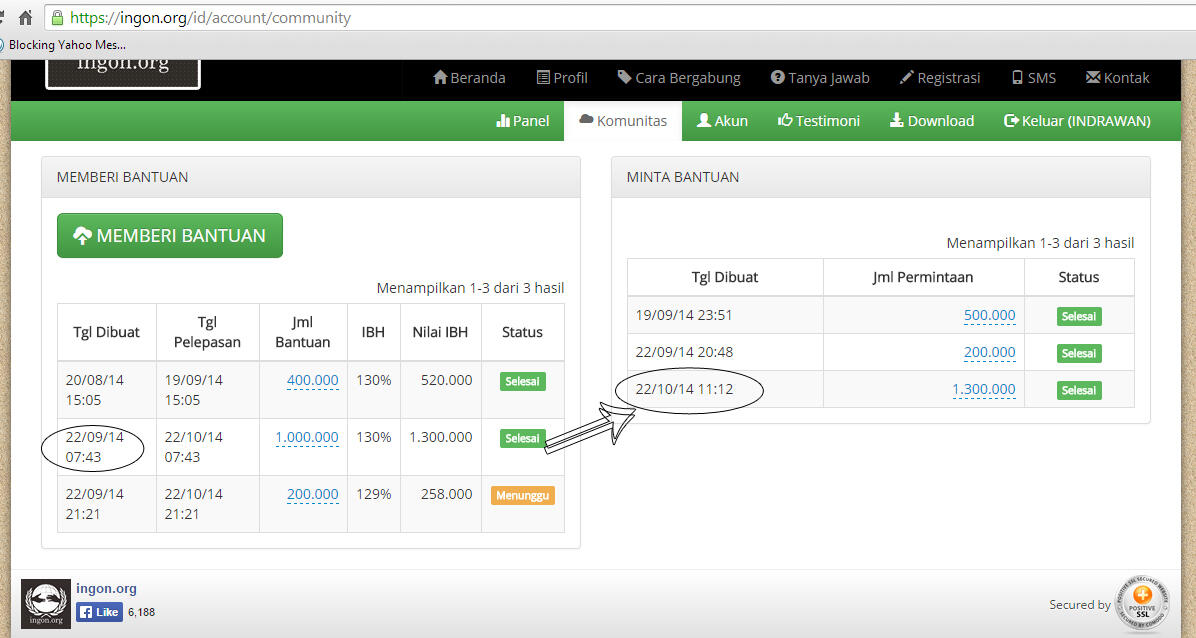Open the Download tab
The width and height of the screenshot is (1196, 638).
[x=932, y=121]
